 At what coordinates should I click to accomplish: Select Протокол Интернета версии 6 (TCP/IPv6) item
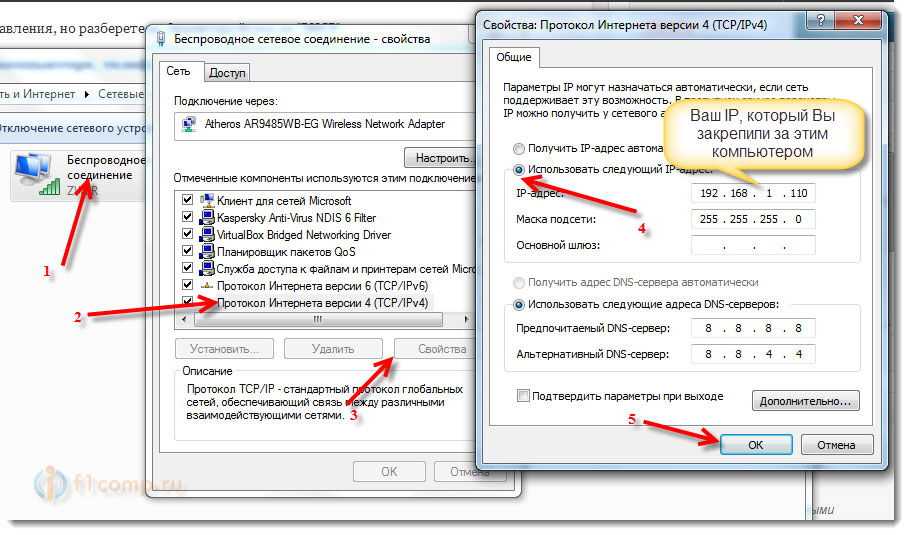coord(322,285)
